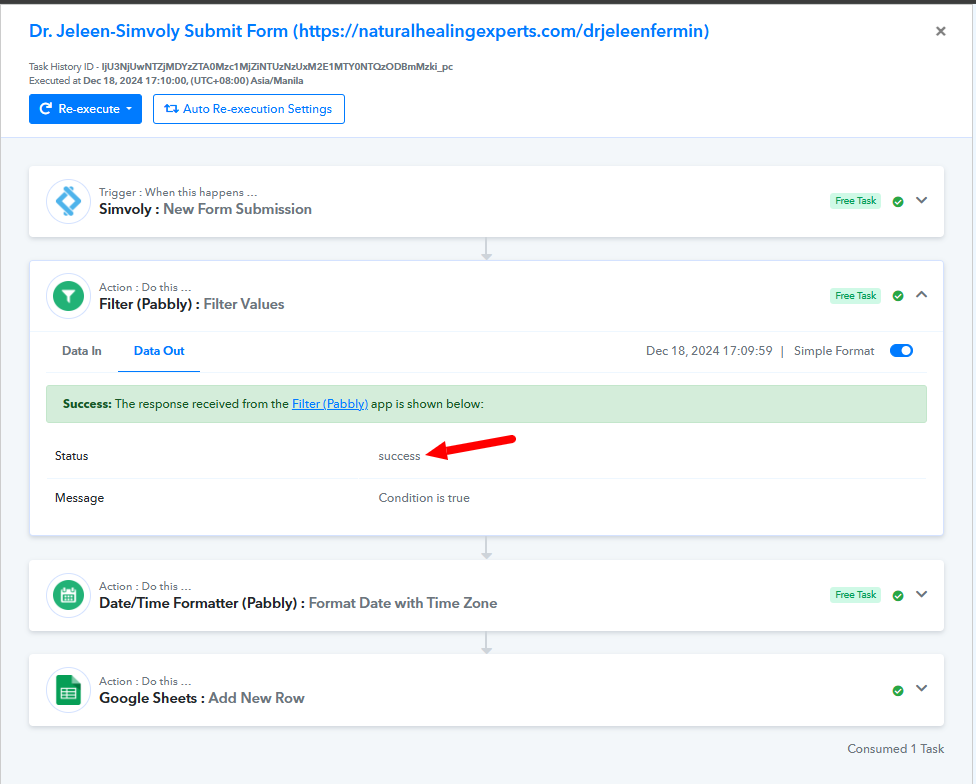The height and width of the screenshot is (784, 976).
Task: Collapse the Filter Values step
Action: tap(922, 295)
